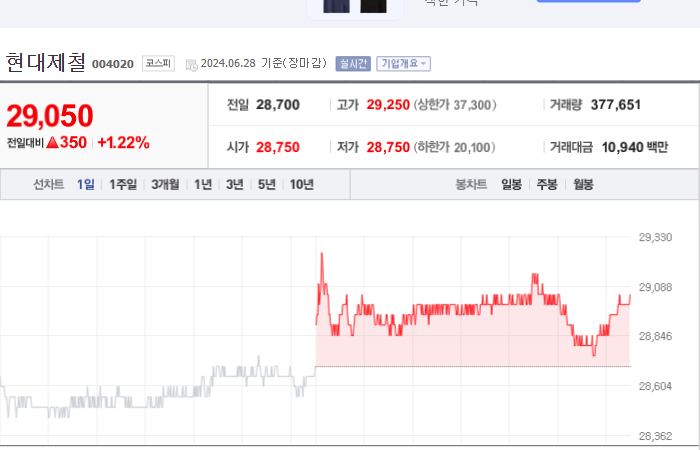Open the 기업개요 company overview dropdown
Image resolution: width=700 pixels, height=450 pixels.
coord(403,63)
